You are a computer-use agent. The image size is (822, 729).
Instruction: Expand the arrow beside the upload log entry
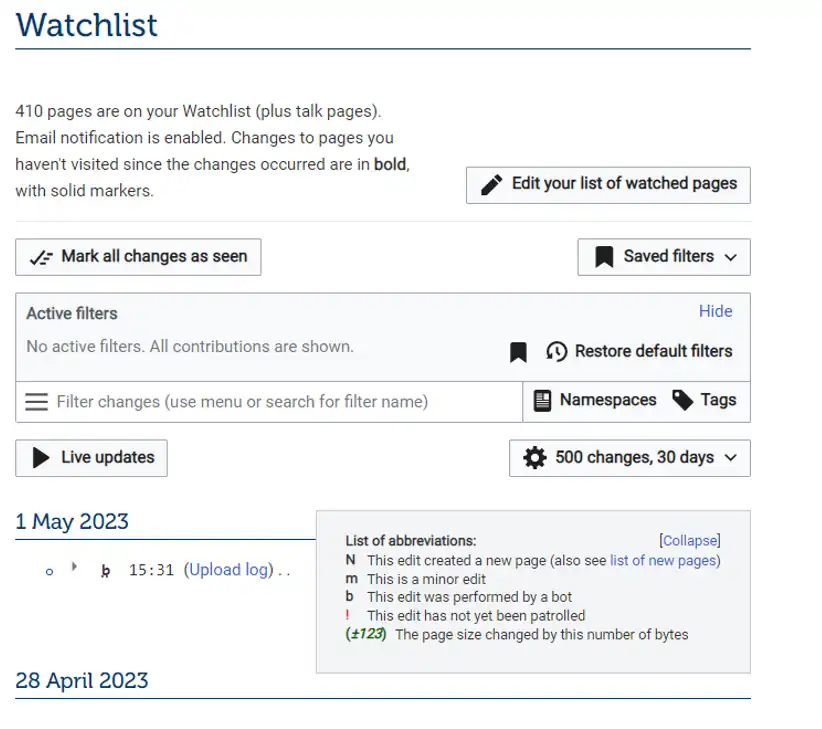(x=74, y=565)
